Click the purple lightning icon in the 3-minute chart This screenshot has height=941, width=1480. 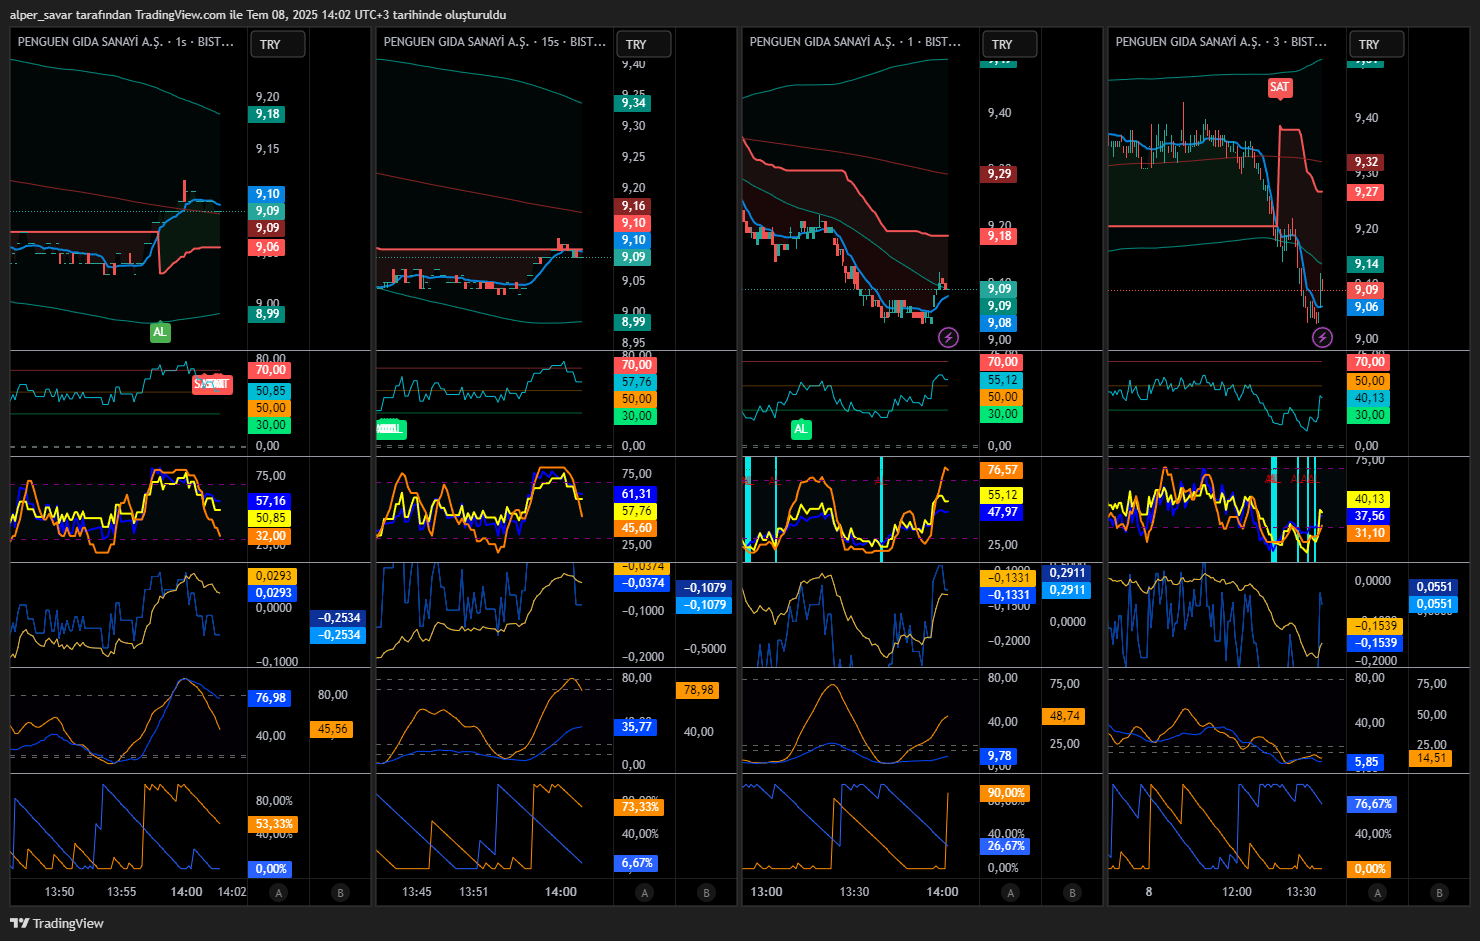pyautogui.click(x=1322, y=338)
